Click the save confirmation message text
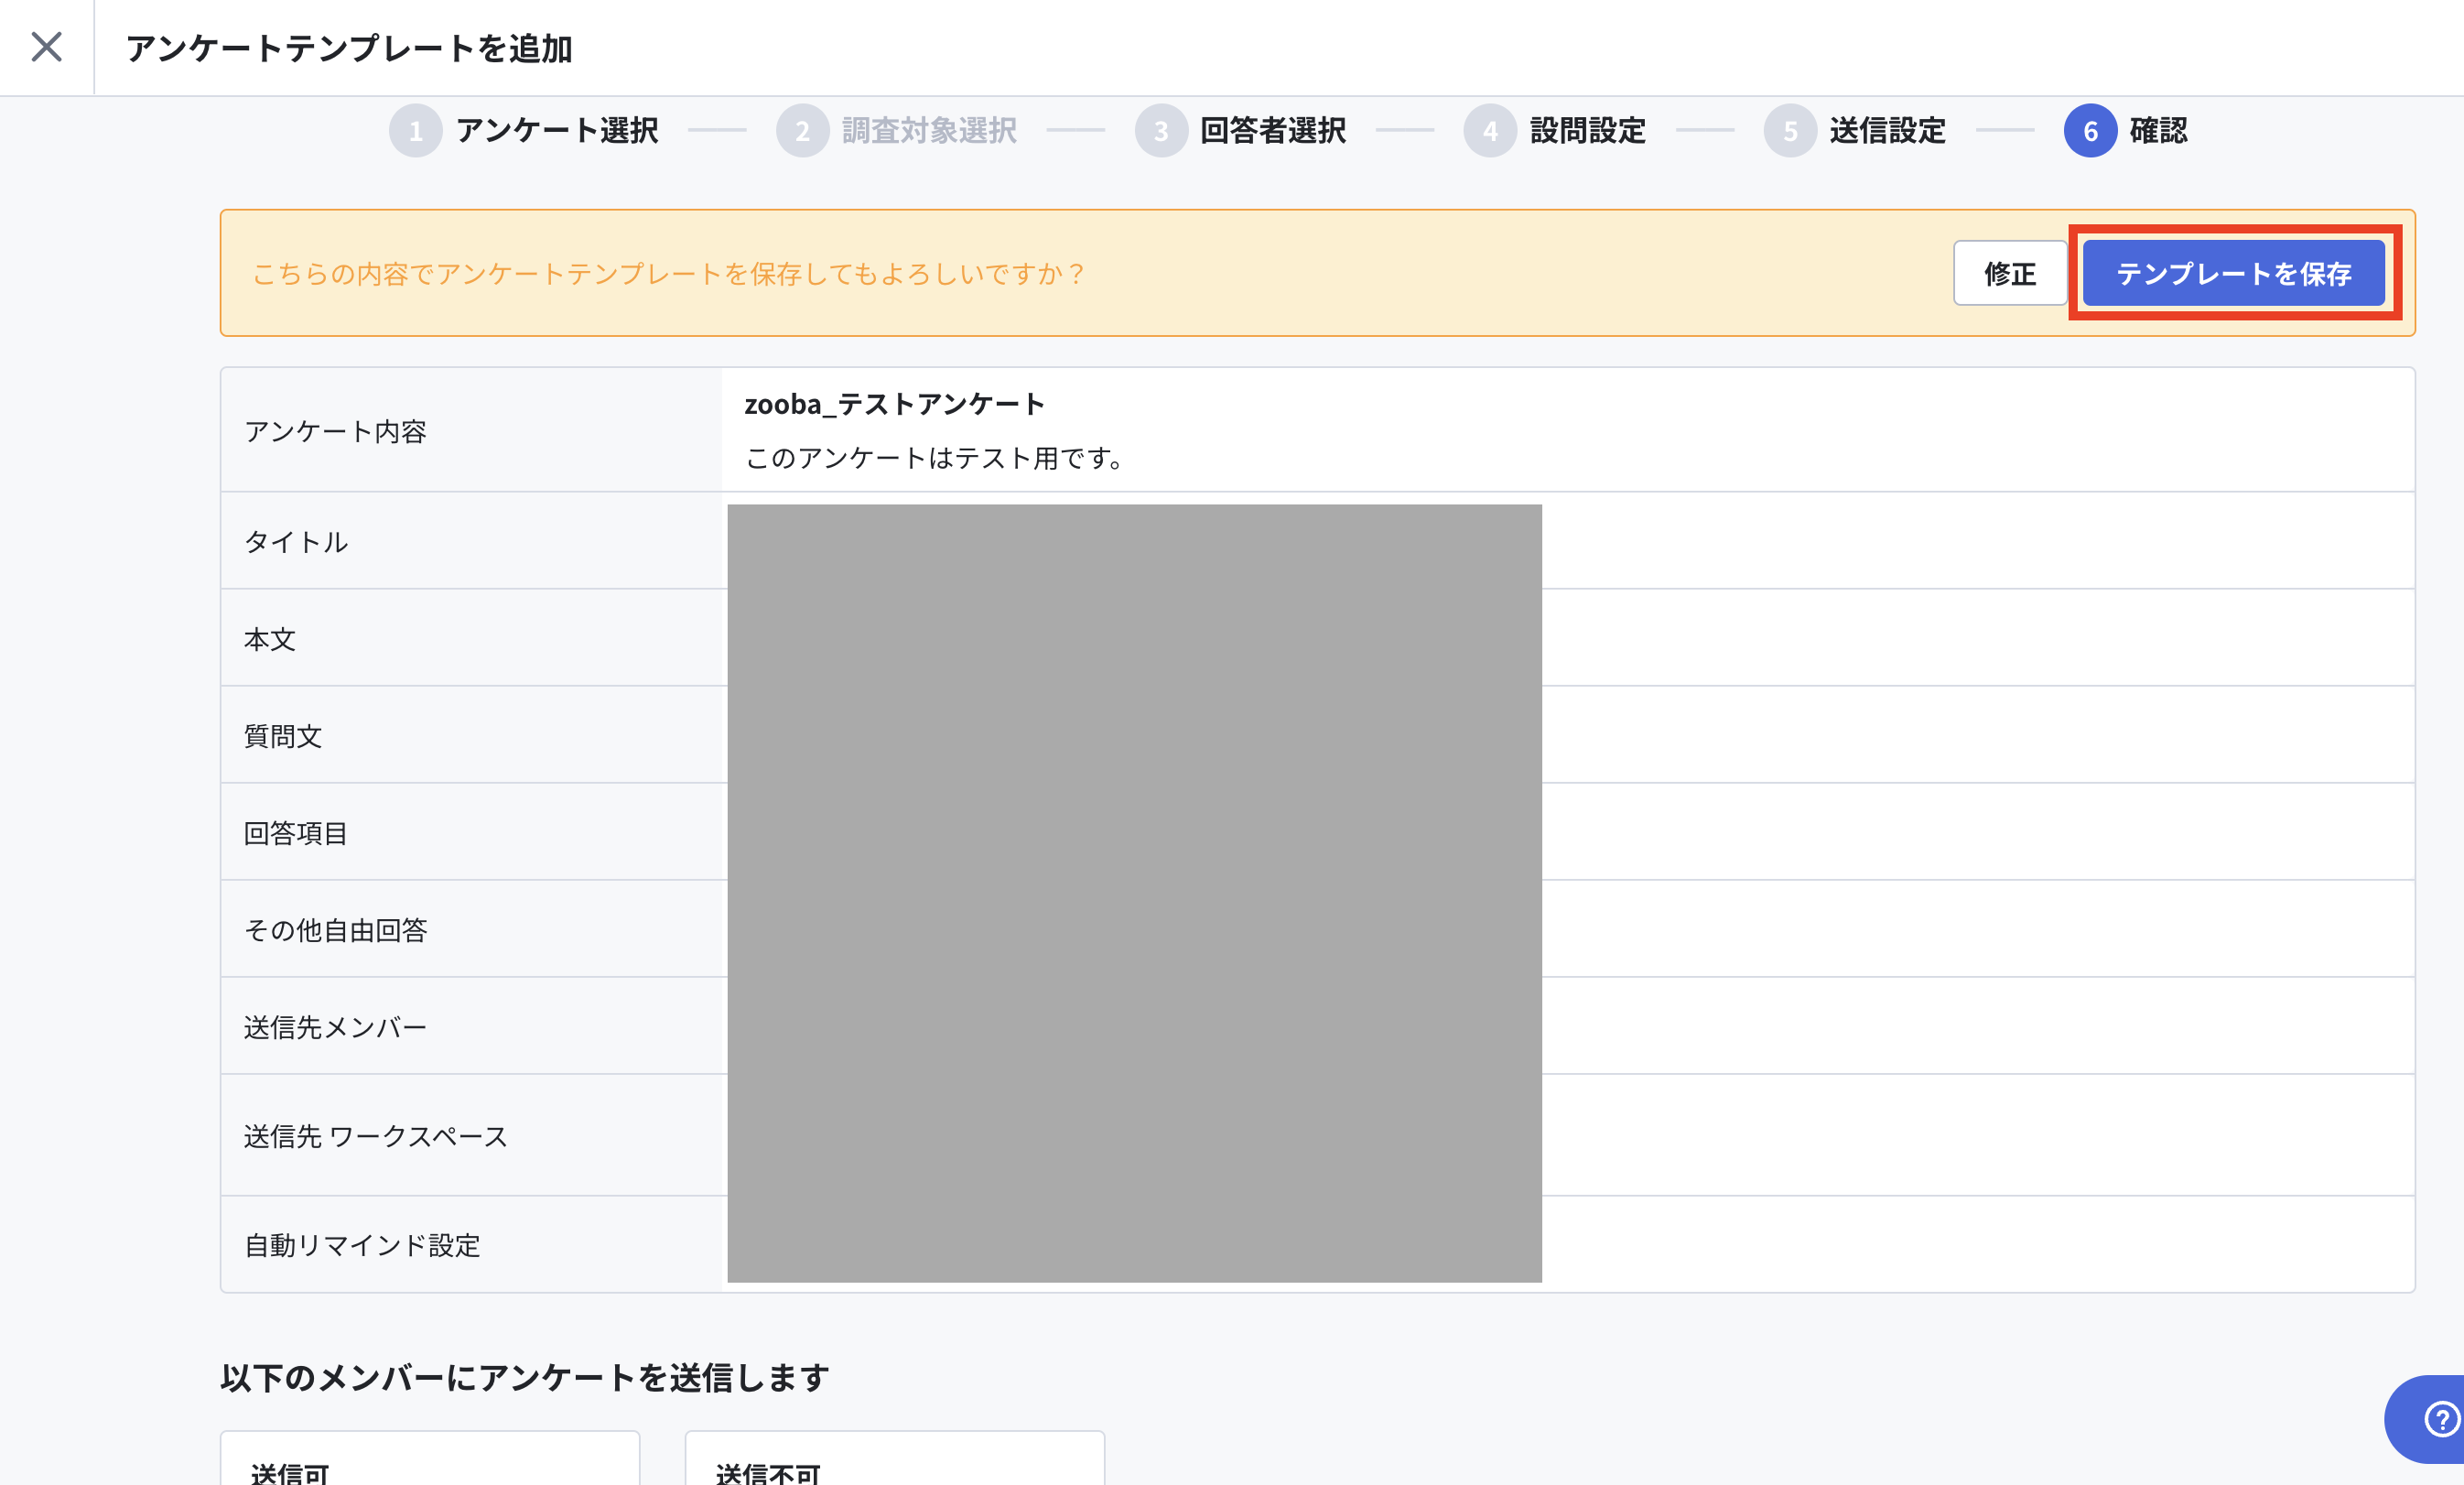 pyautogui.click(x=668, y=273)
